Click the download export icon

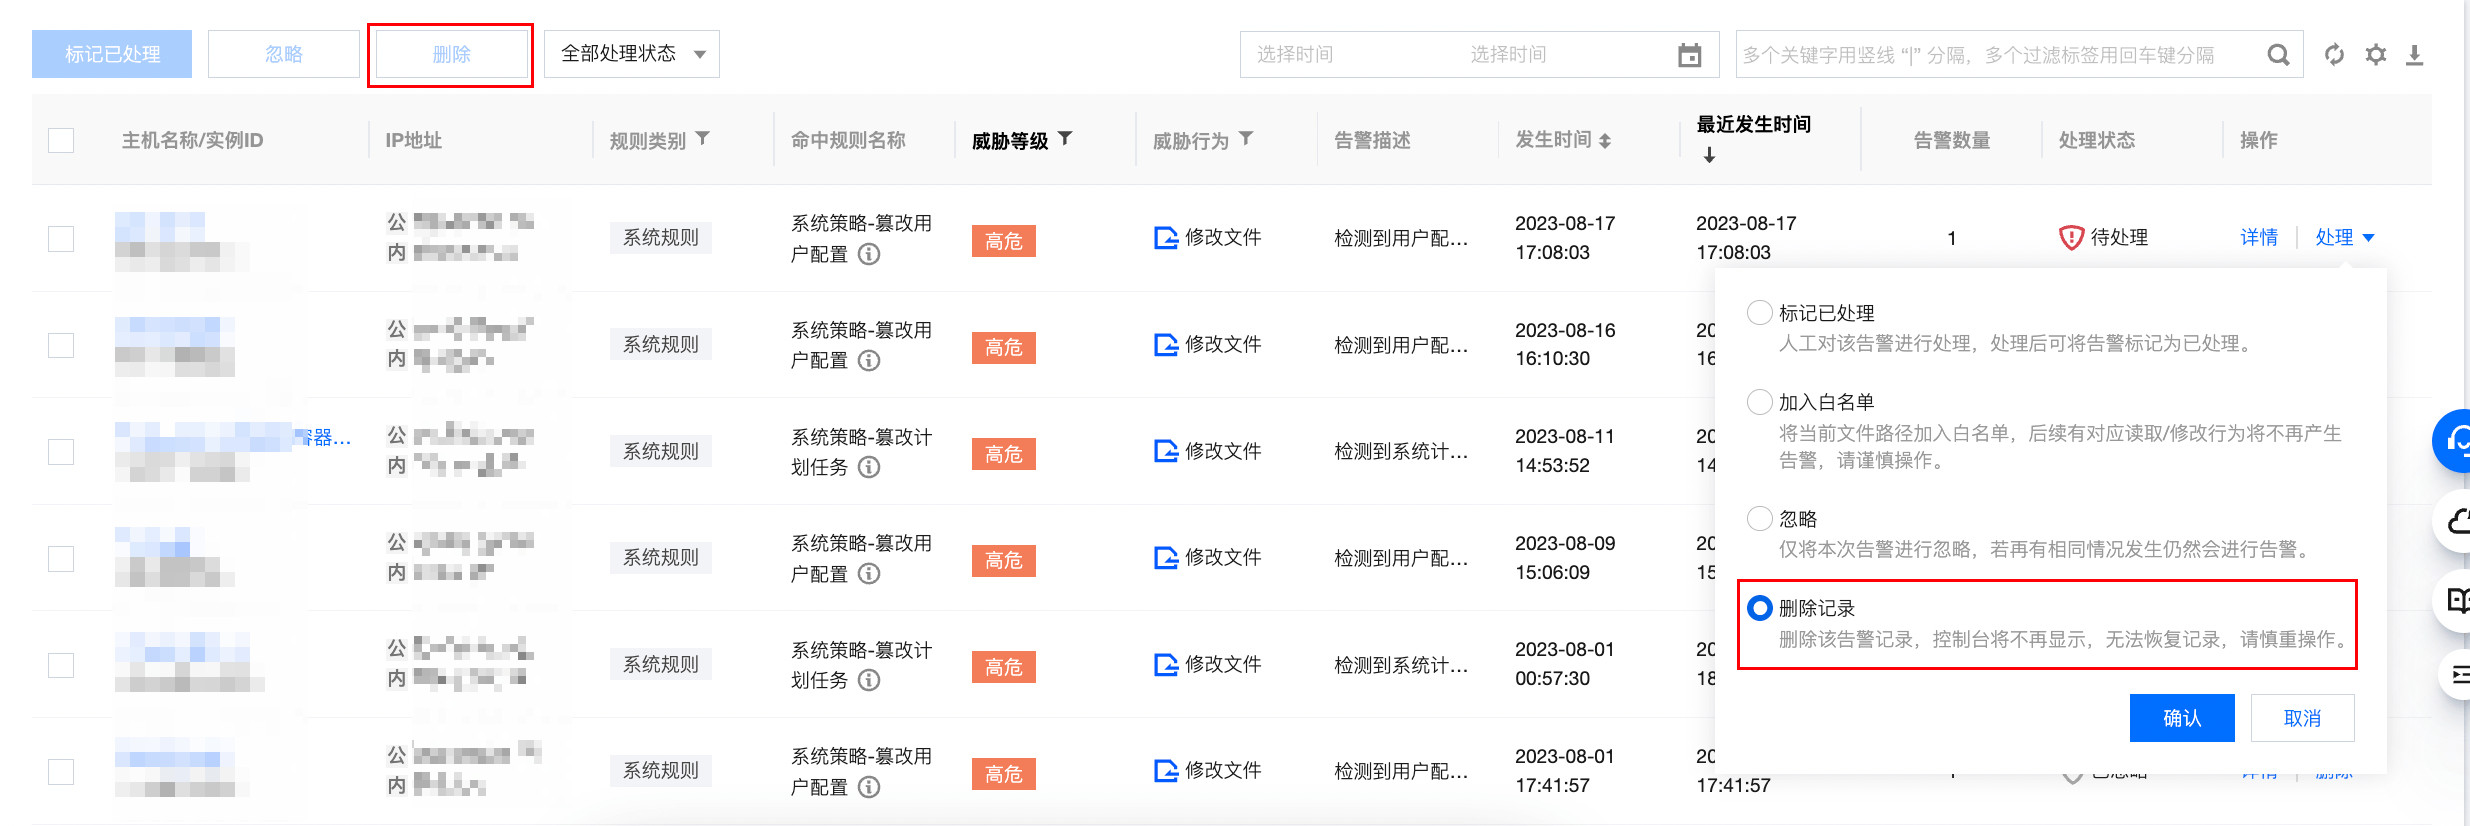click(x=2414, y=55)
